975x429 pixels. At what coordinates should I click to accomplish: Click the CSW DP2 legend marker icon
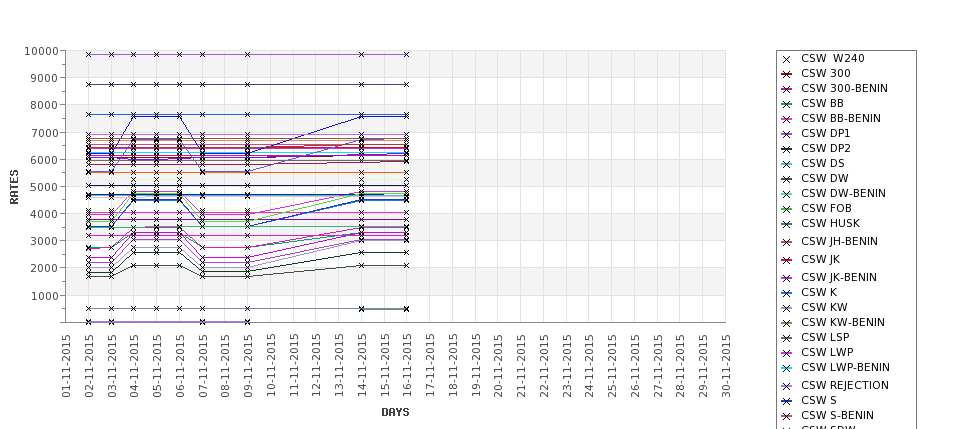(x=787, y=149)
